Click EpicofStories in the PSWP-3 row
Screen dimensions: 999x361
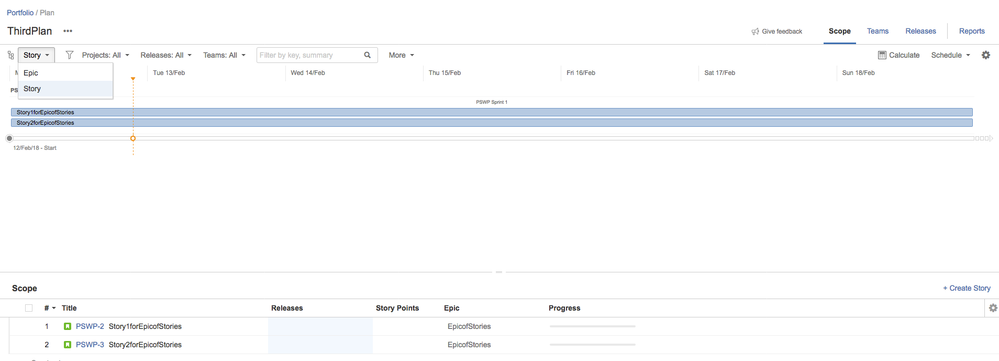point(470,344)
